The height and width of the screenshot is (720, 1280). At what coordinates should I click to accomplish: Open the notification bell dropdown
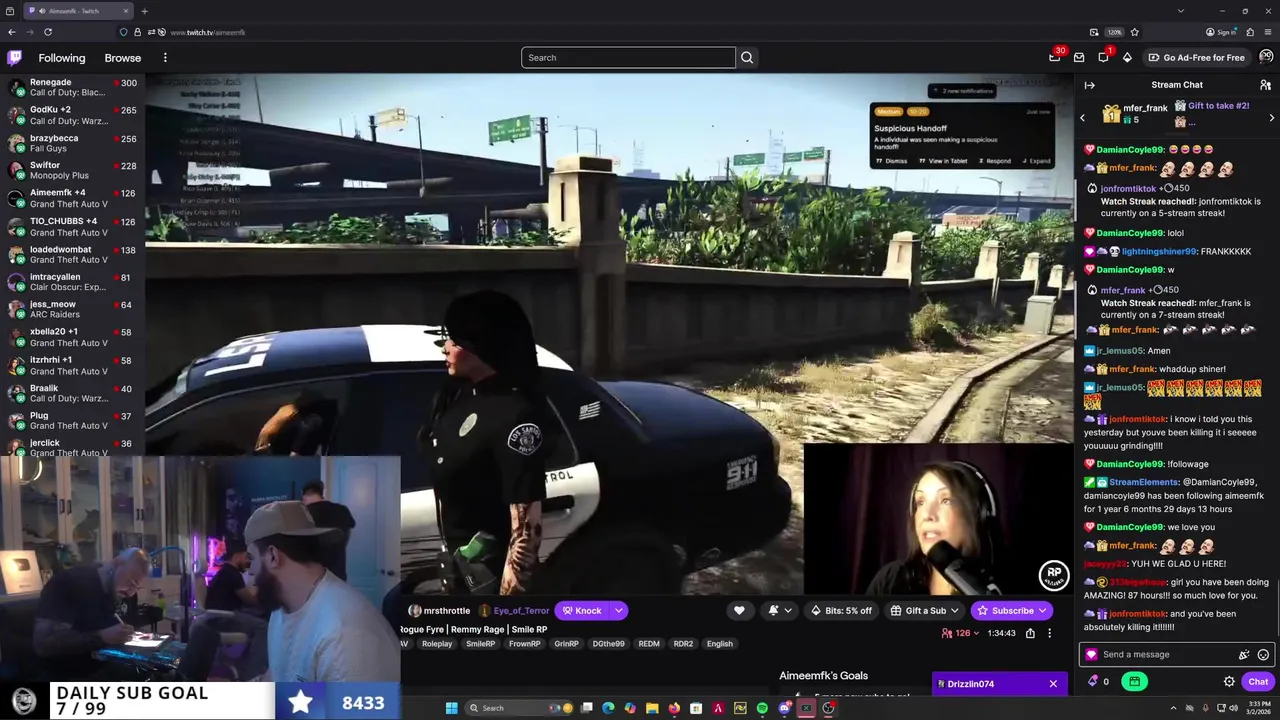click(x=780, y=611)
